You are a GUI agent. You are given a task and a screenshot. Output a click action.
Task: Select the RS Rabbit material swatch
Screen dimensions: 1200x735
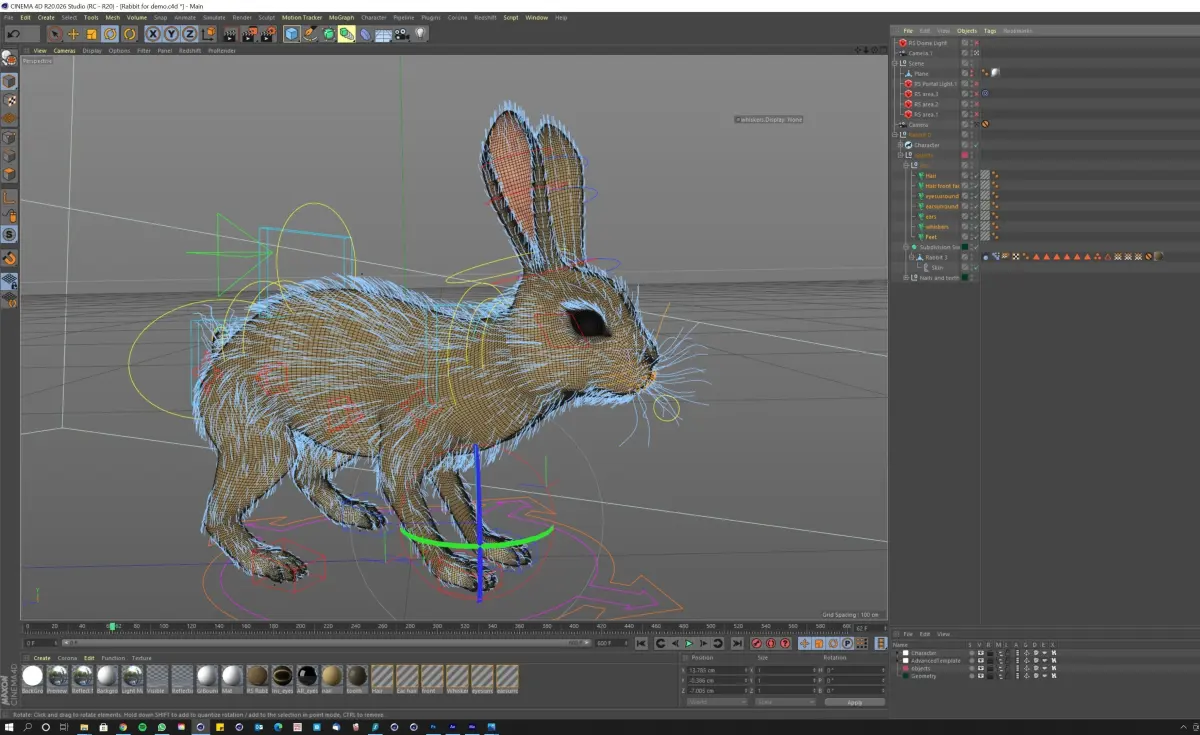click(257, 676)
